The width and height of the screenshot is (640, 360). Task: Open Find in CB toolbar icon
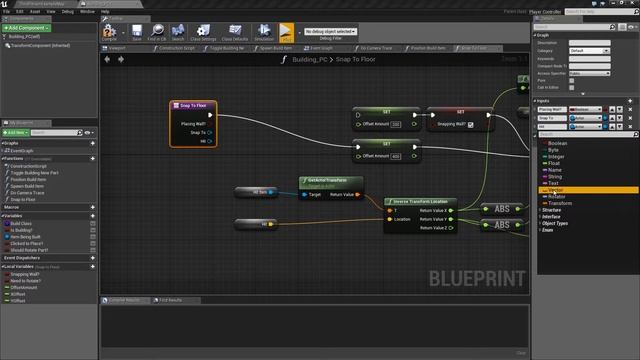[157, 32]
